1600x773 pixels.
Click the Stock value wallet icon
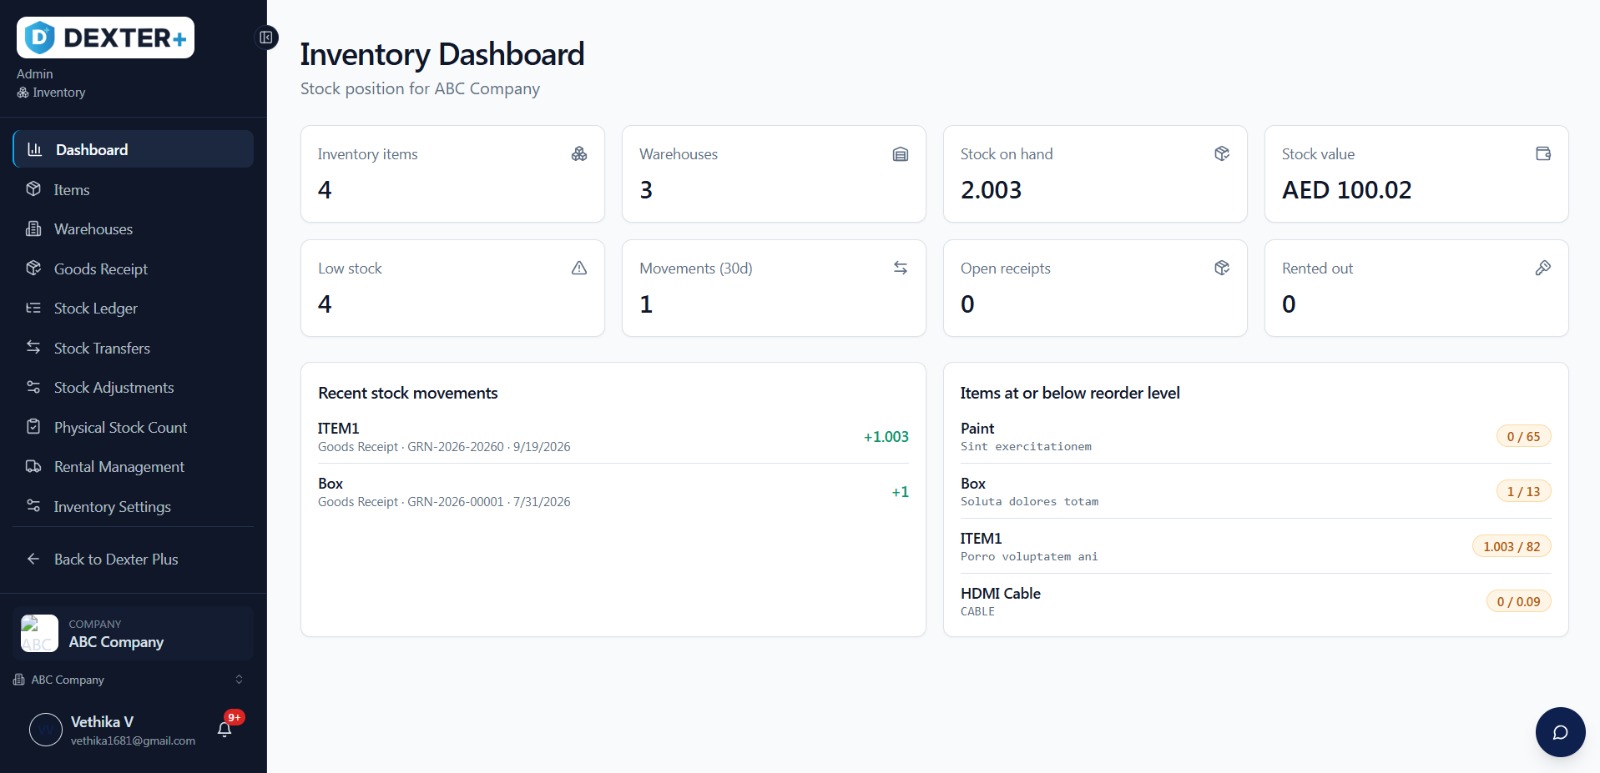pyautogui.click(x=1543, y=154)
